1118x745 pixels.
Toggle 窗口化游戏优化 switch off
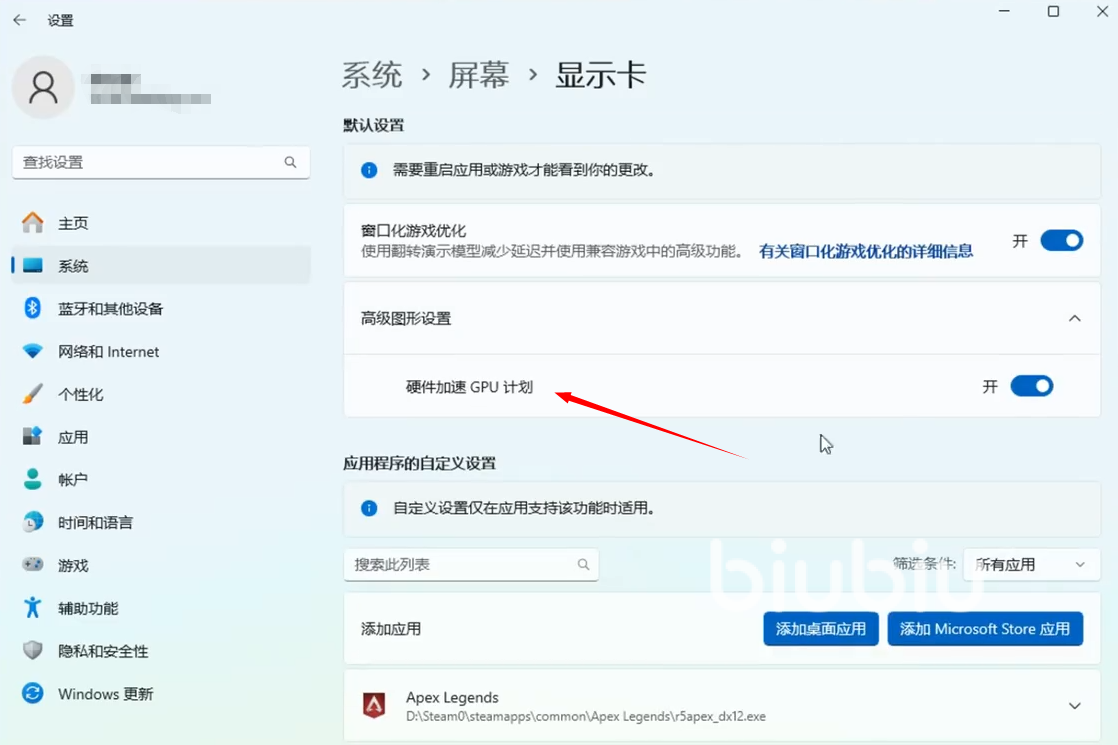point(1061,241)
